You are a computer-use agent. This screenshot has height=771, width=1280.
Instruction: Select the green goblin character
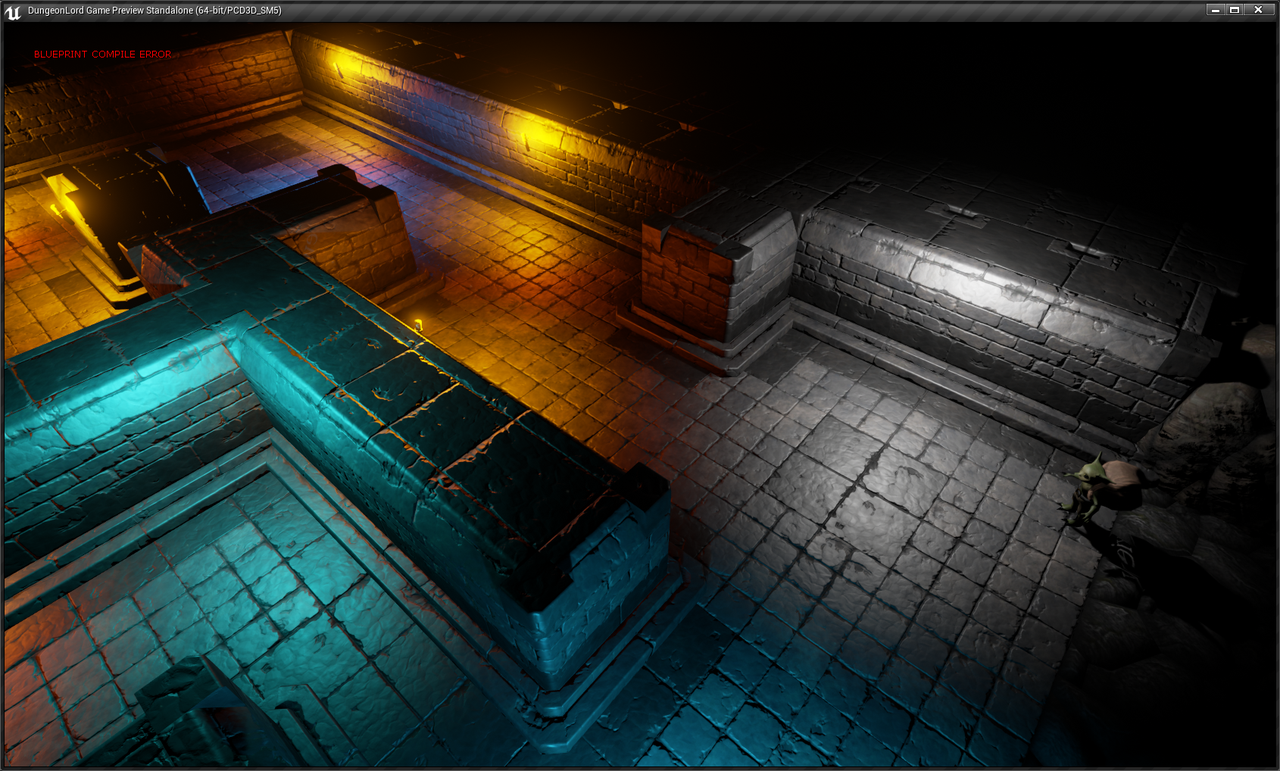pos(1085,488)
